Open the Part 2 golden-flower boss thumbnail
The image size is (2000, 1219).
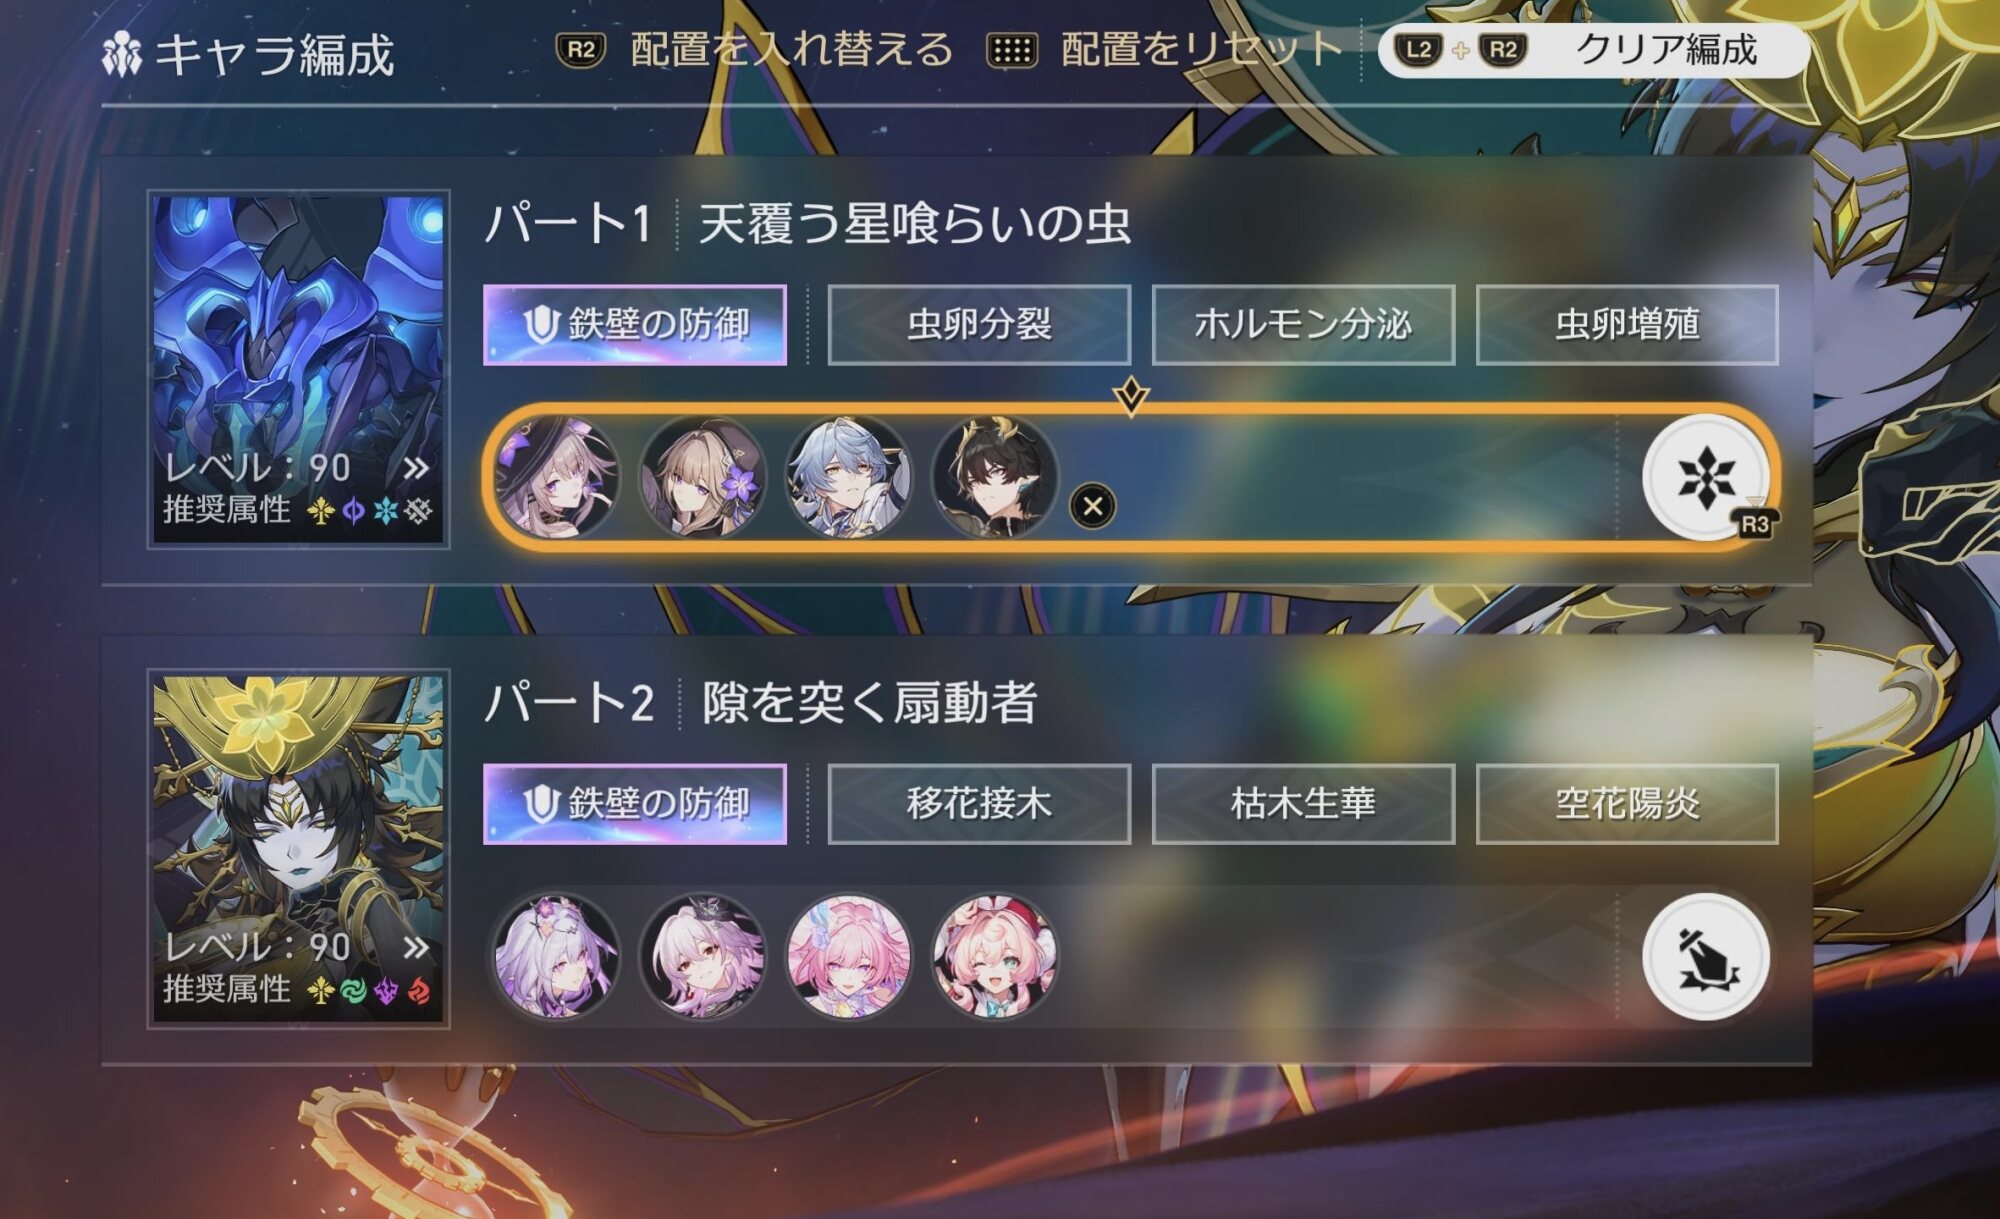click(x=298, y=849)
